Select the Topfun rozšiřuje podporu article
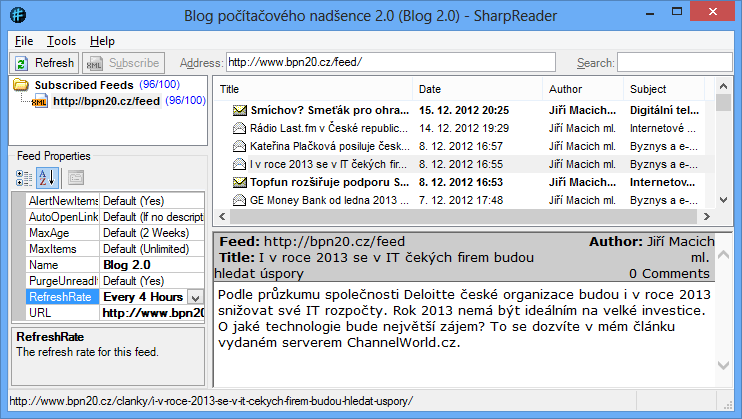This screenshot has width=742, height=419. [x=320, y=183]
